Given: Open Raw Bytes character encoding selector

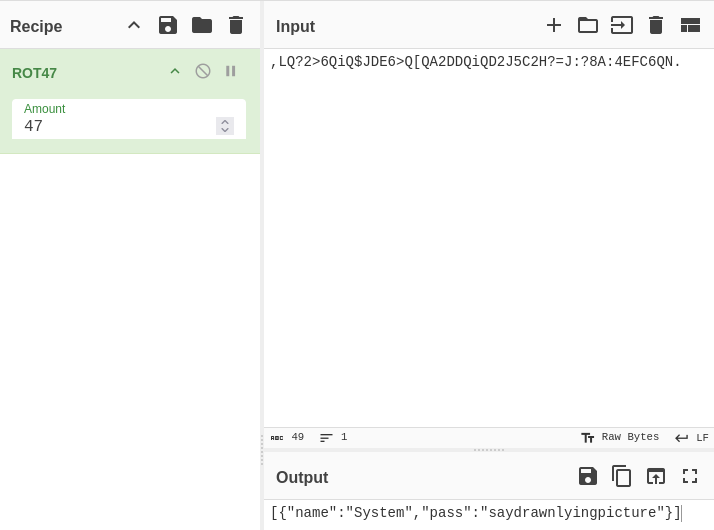Looking at the screenshot, I should pyautogui.click(x=620, y=437).
